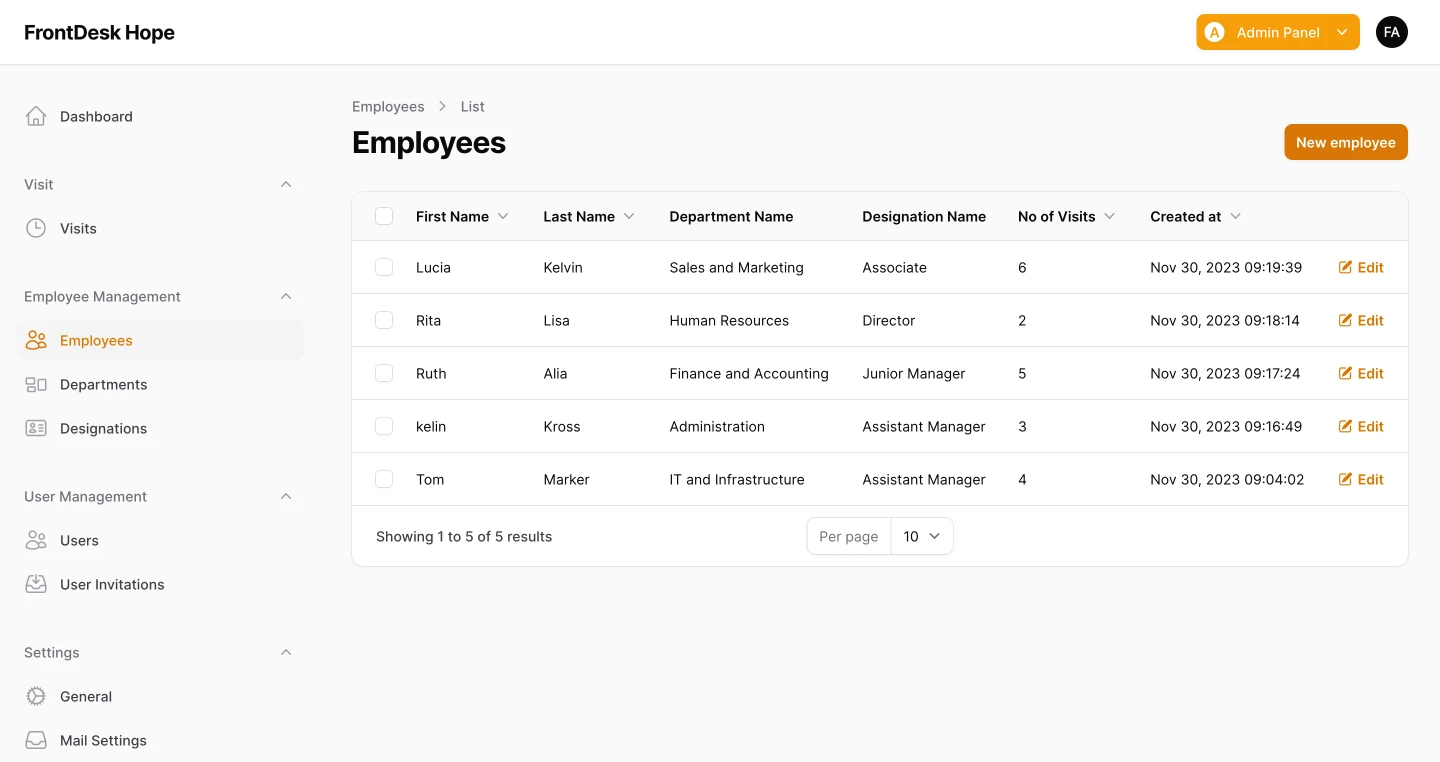Click the edit pencil icon for Lucia
Image resolution: width=1440 pixels, height=762 pixels.
(x=1345, y=267)
